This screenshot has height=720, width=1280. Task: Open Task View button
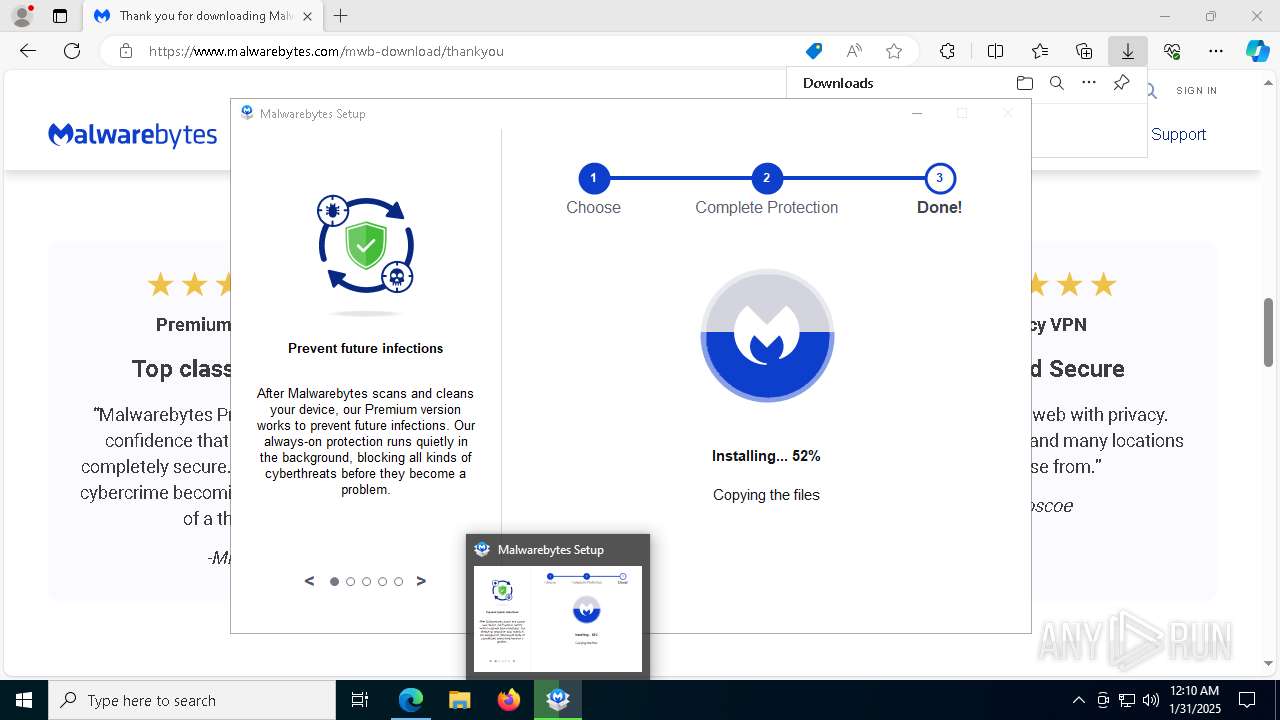(x=360, y=700)
